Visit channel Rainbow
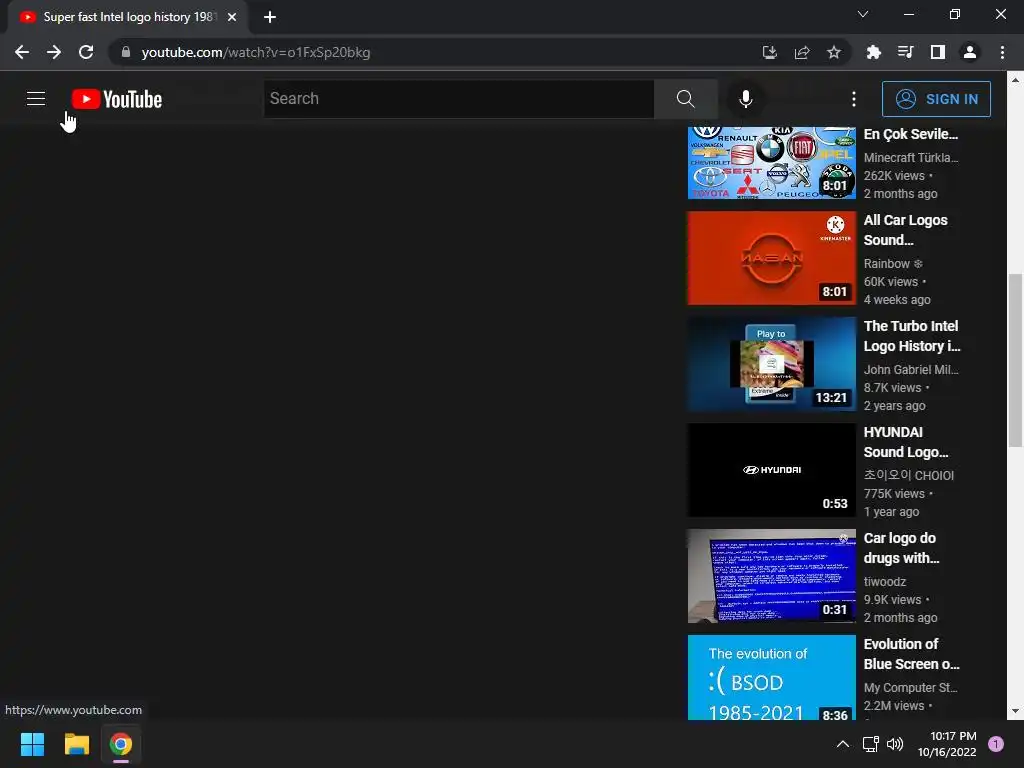This screenshot has height=768, width=1024. pos(893,264)
